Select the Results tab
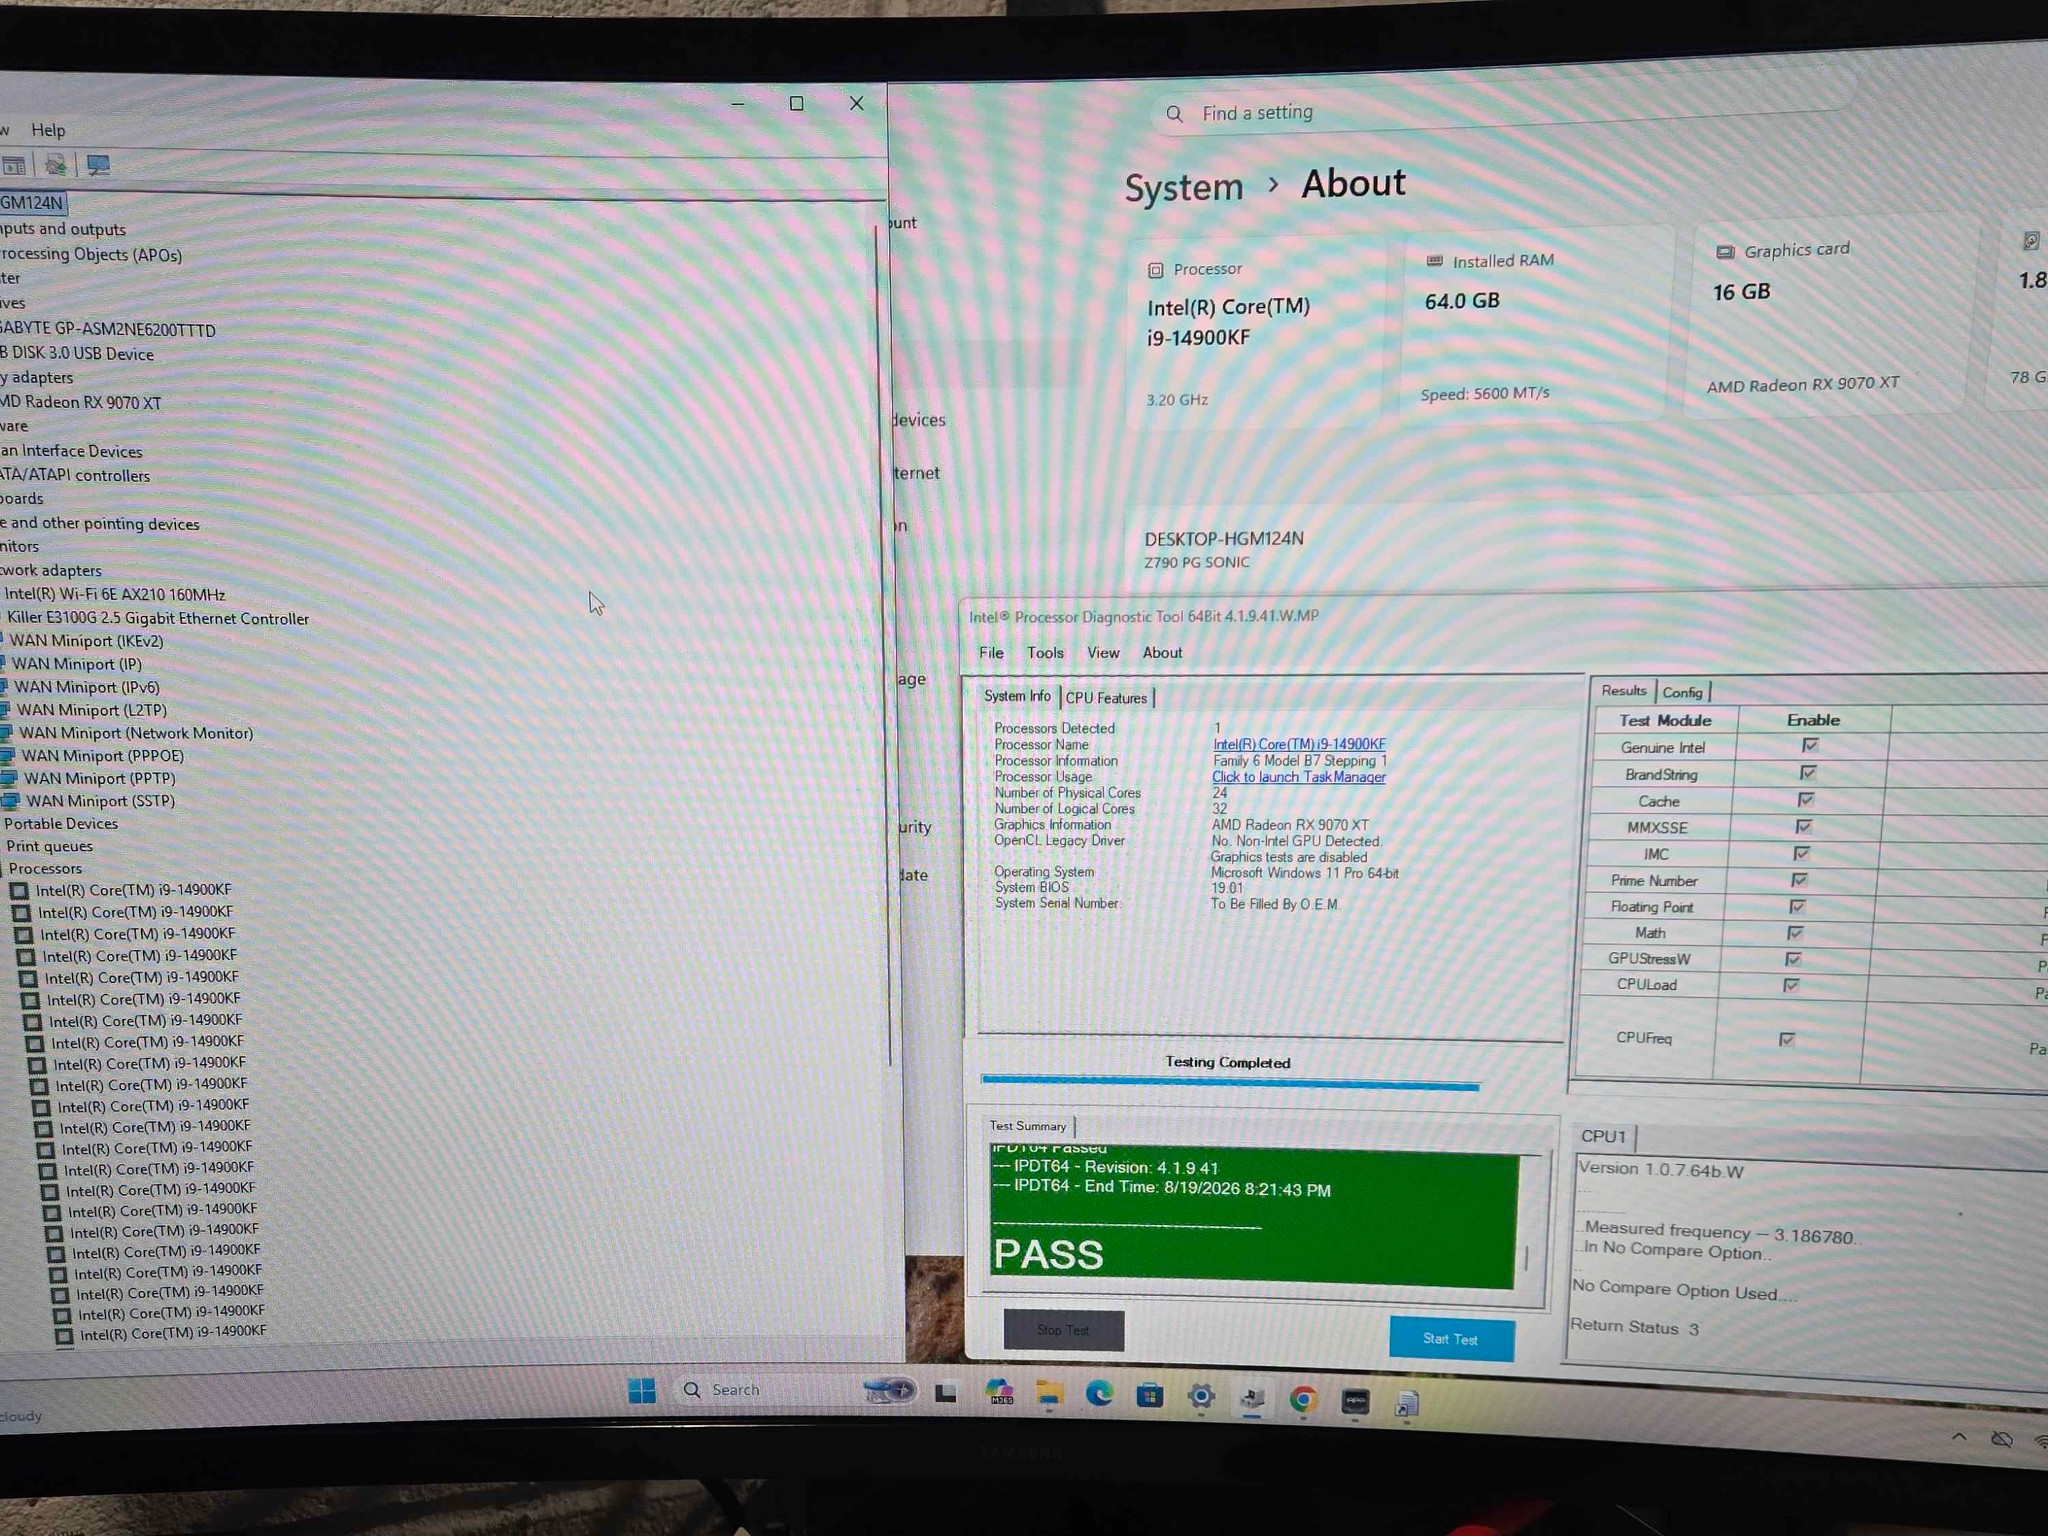The width and height of the screenshot is (2048, 1536). pos(1623,690)
